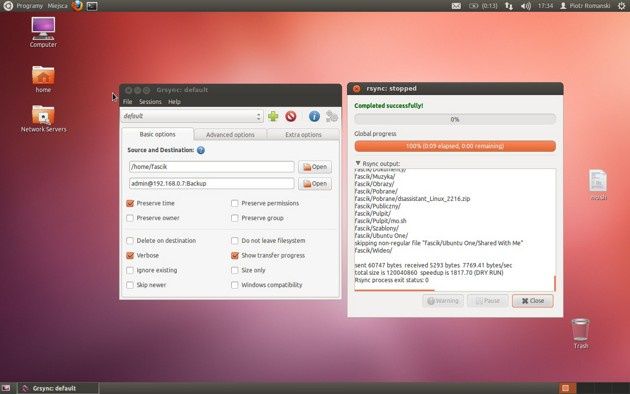Click the 17:34 clock in top panel

[x=545, y=6]
